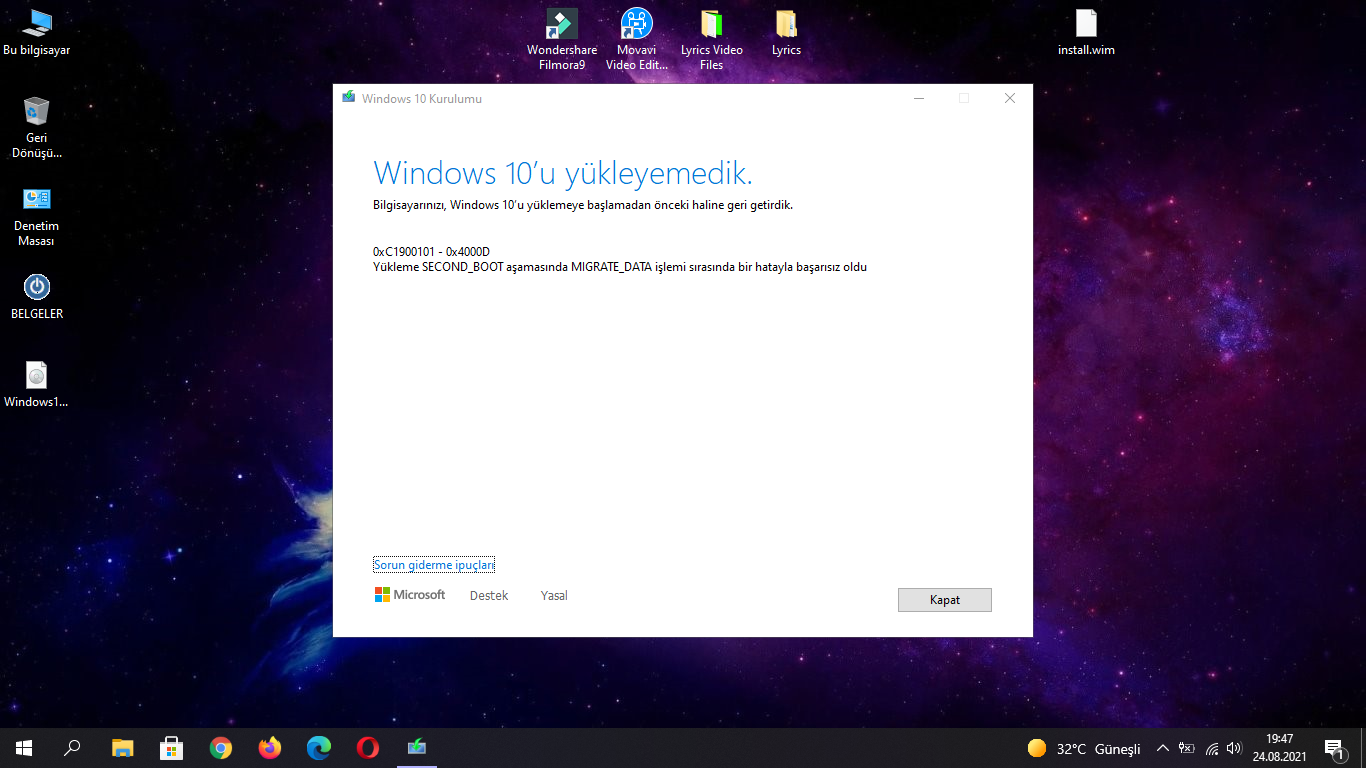Screen dimensions: 1366x768
Task: Open the Windows Start menu
Action: pyautogui.click(x=24, y=748)
